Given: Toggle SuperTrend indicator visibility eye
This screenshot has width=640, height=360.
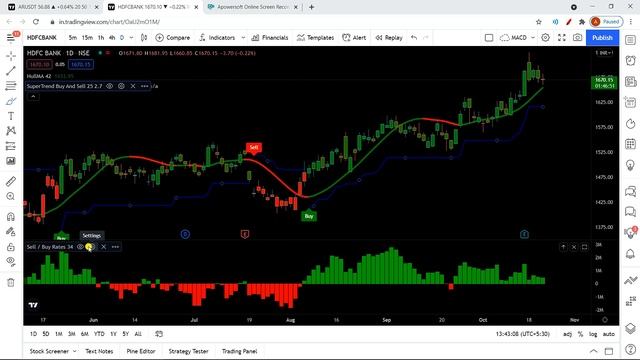Looking at the screenshot, I should pyautogui.click(x=109, y=86).
